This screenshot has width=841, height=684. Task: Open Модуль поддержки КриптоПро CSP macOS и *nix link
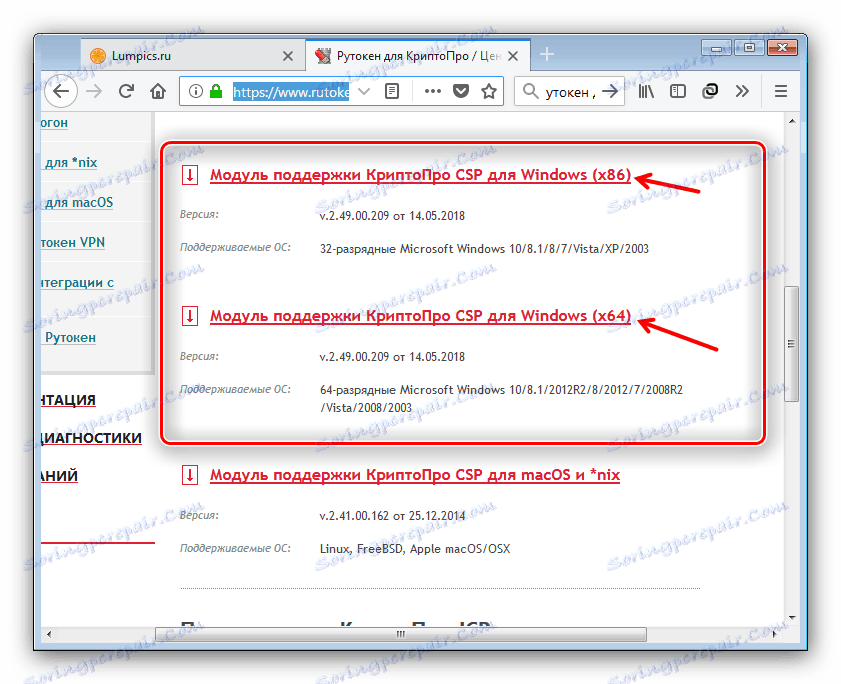[x=415, y=475]
